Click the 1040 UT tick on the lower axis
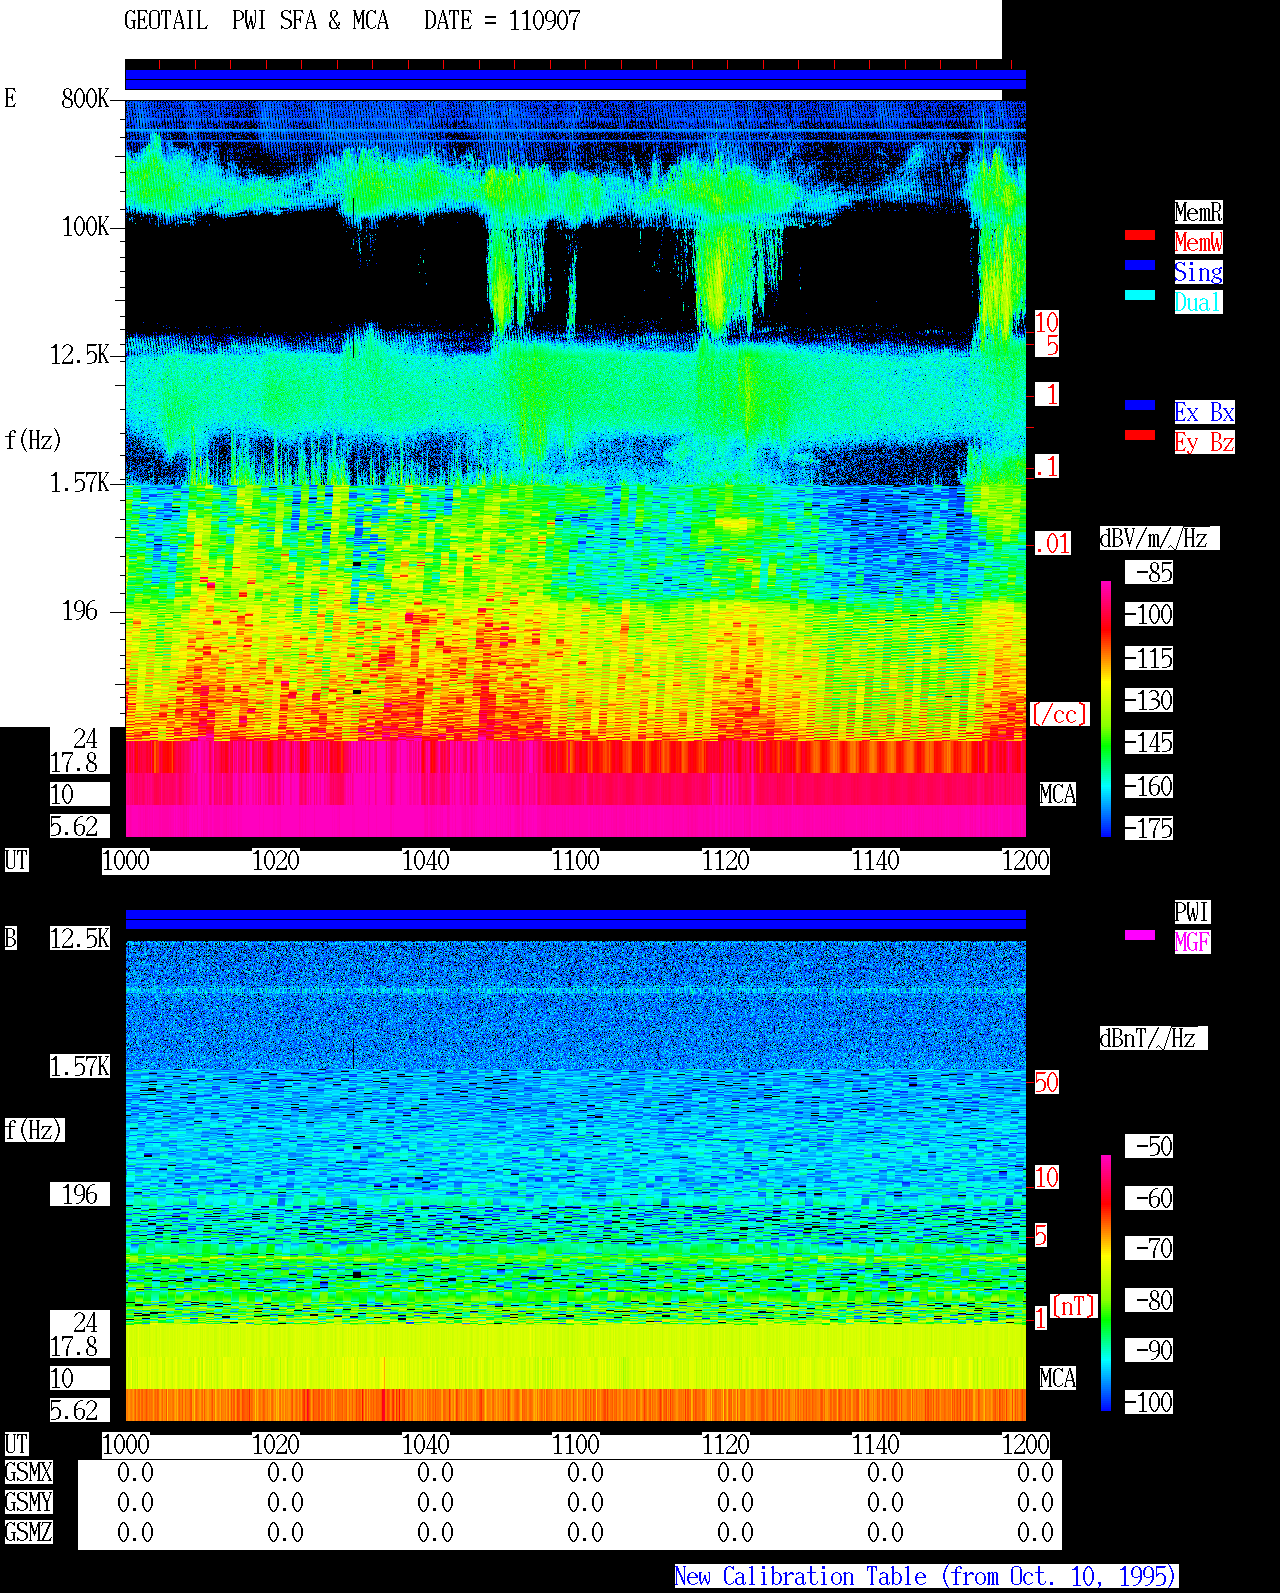The width and height of the screenshot is (1280, 1593). click(x=426, y=1445)
